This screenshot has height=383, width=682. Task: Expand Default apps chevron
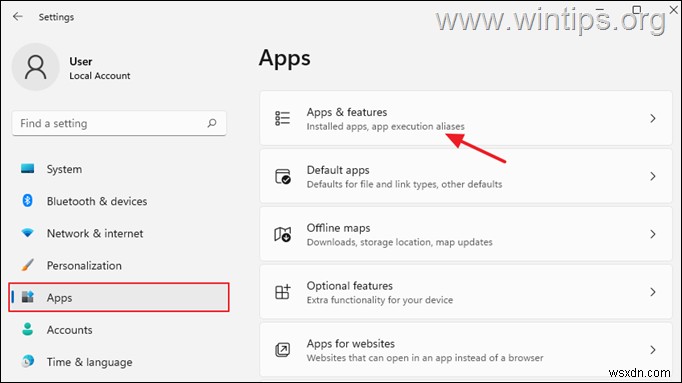tap(652, 176)
